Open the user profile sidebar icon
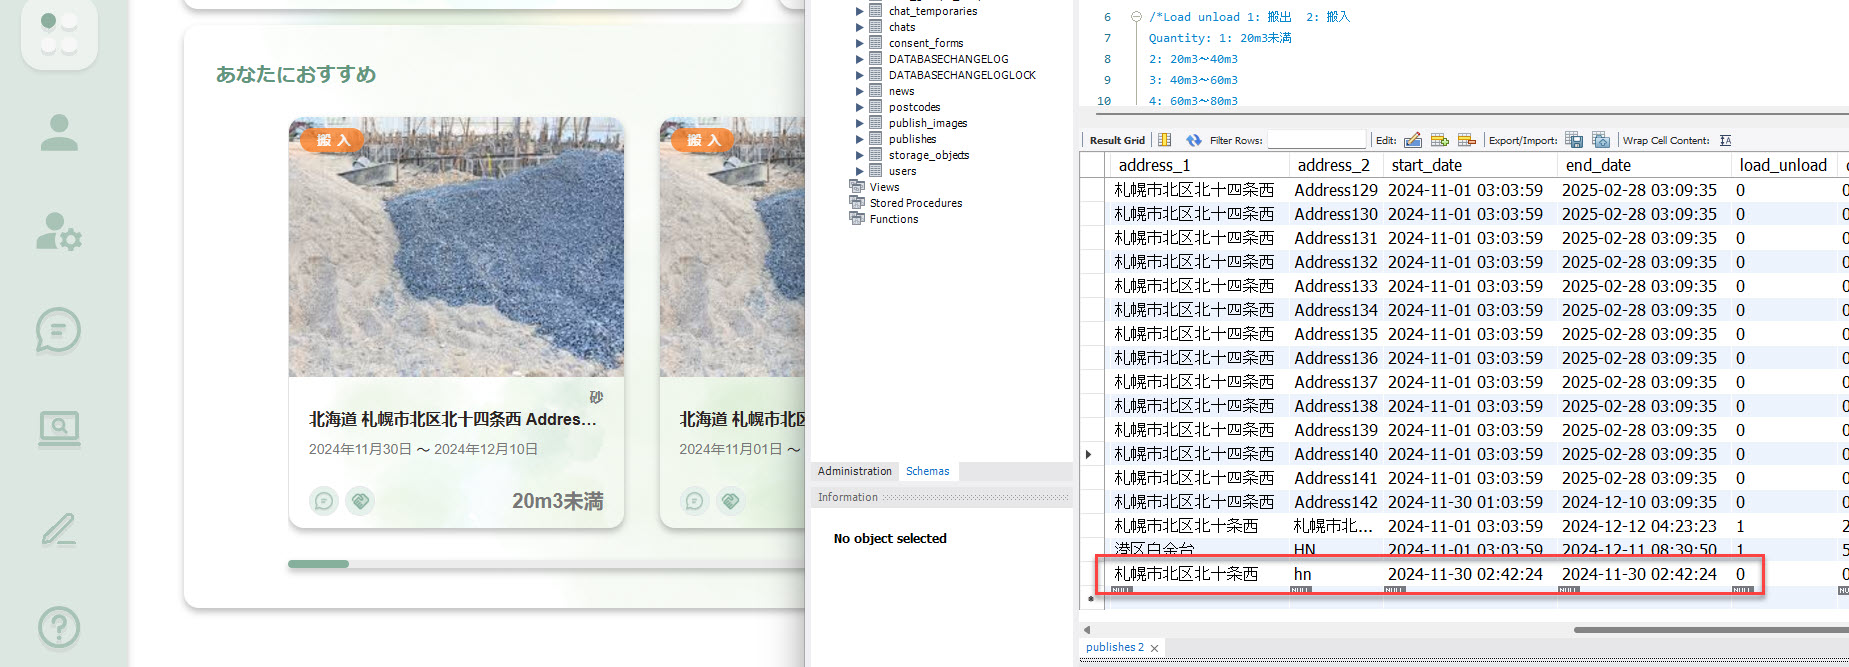Image resolution: width=1849 pixels, height=667 pixels. click(x=59, y=133)
